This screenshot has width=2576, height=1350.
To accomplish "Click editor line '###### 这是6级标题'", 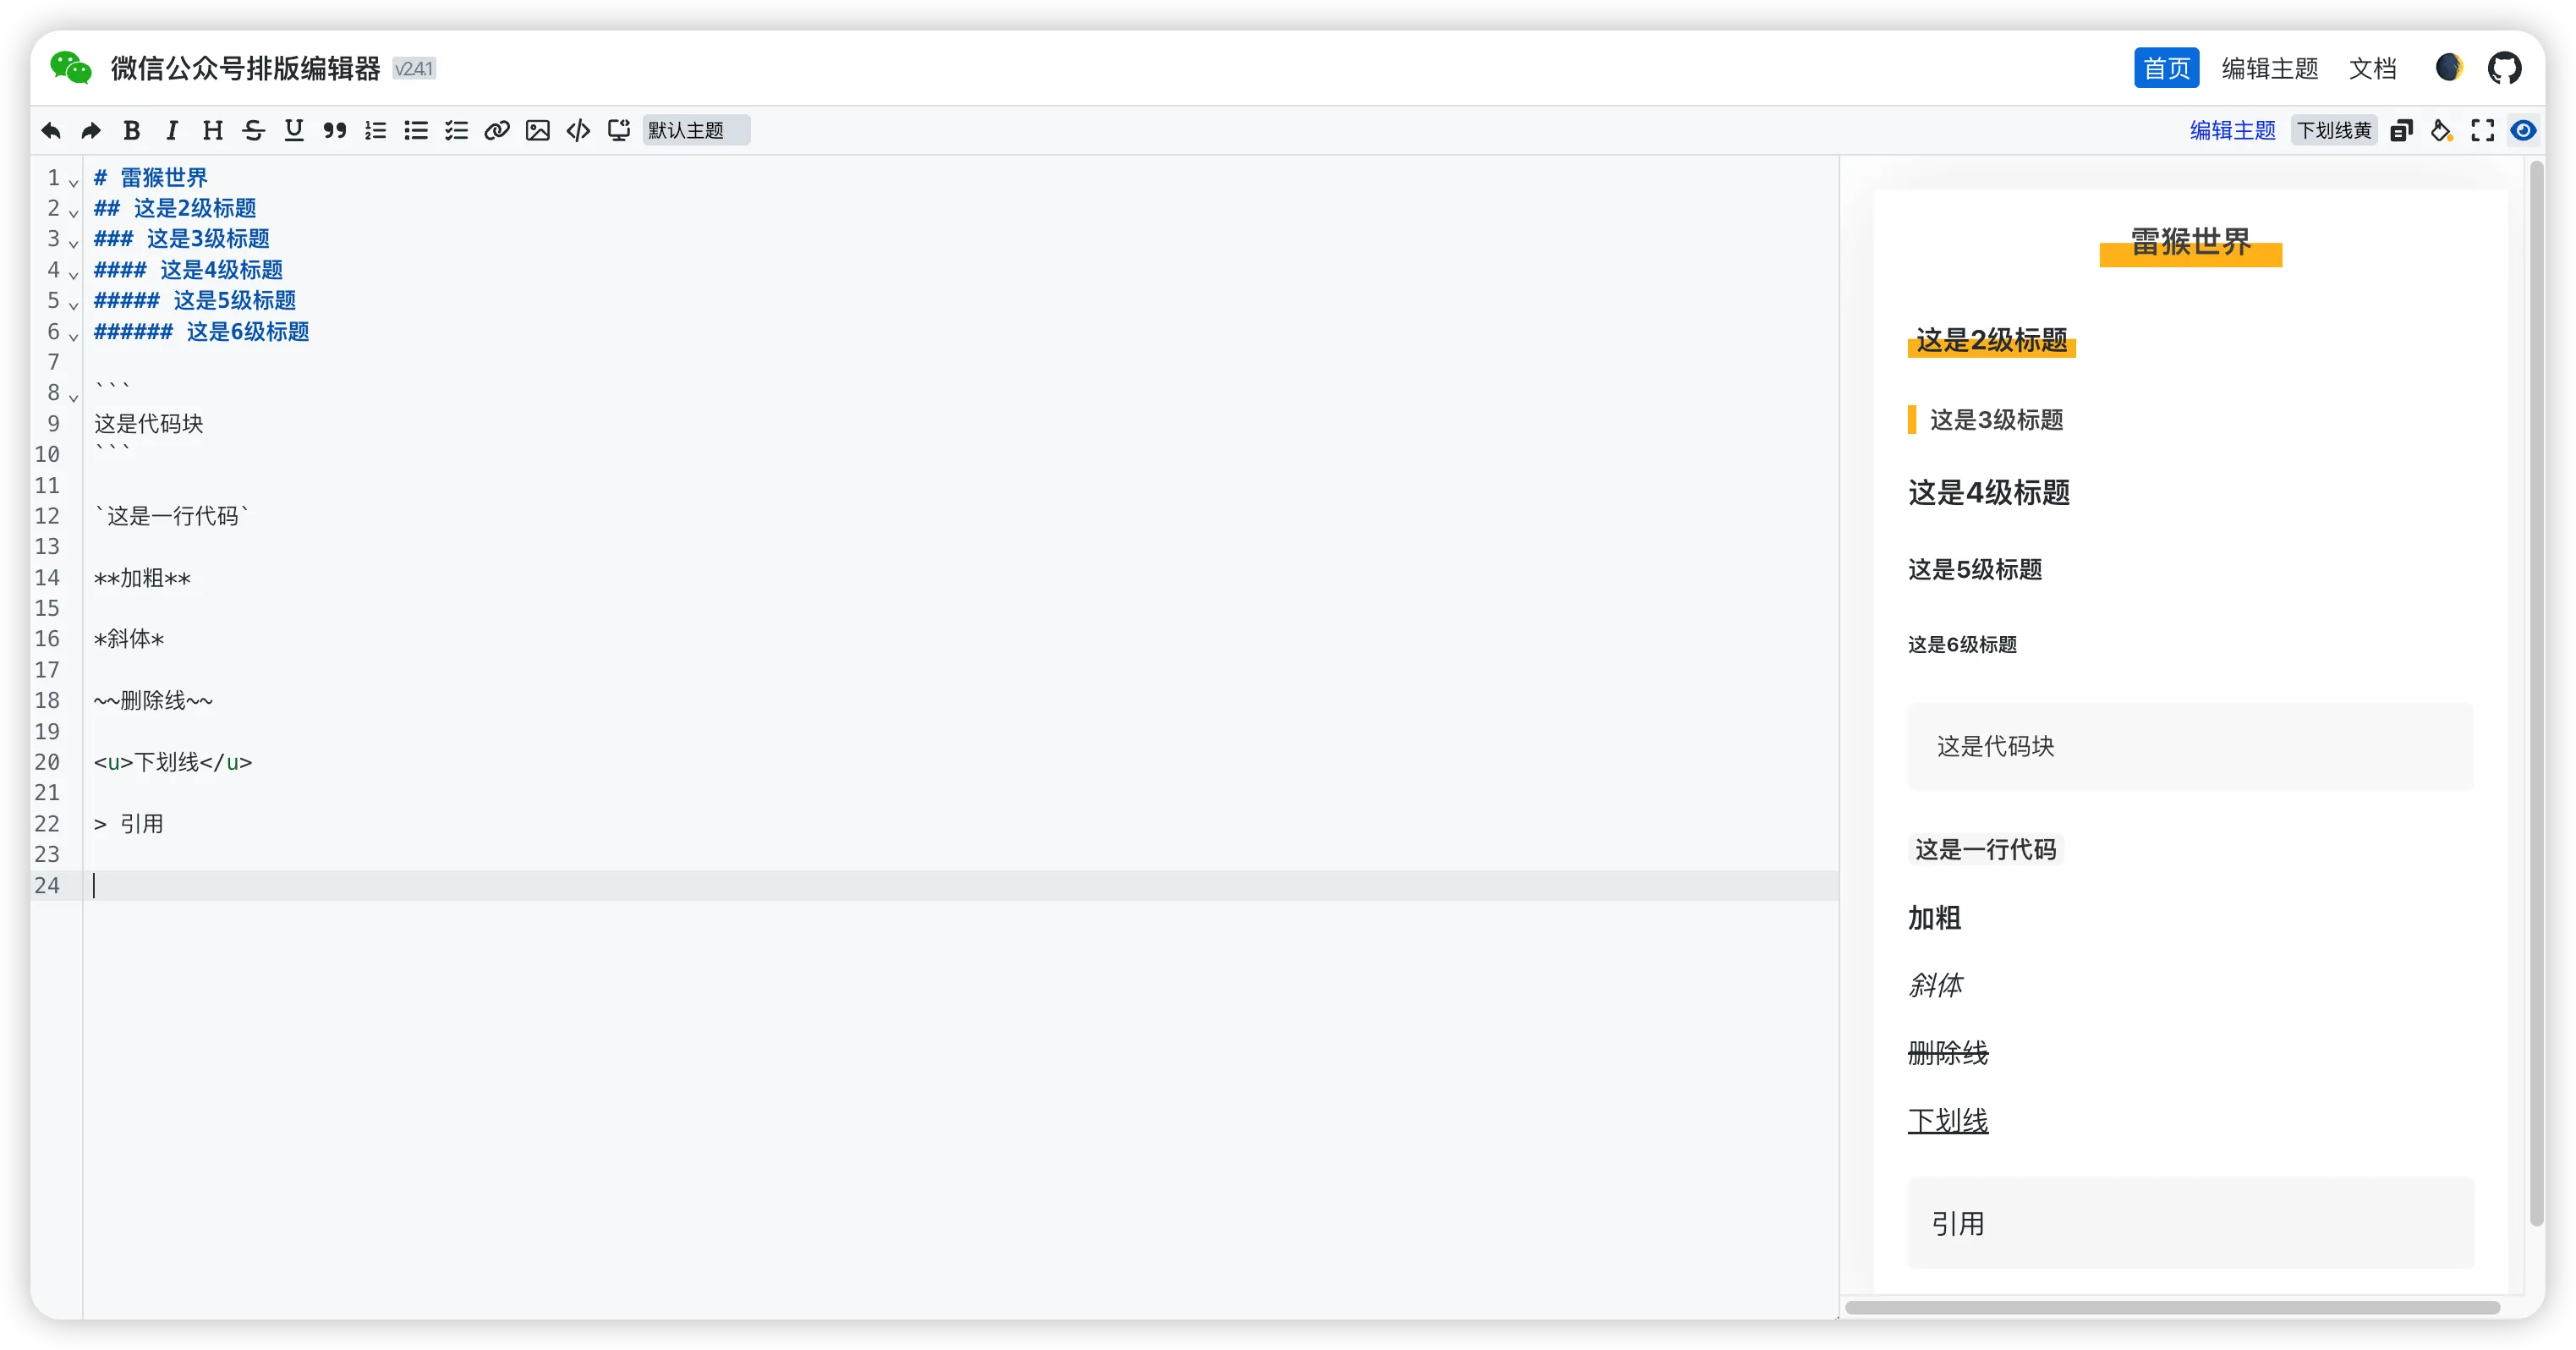I will [x=201, y=331].
